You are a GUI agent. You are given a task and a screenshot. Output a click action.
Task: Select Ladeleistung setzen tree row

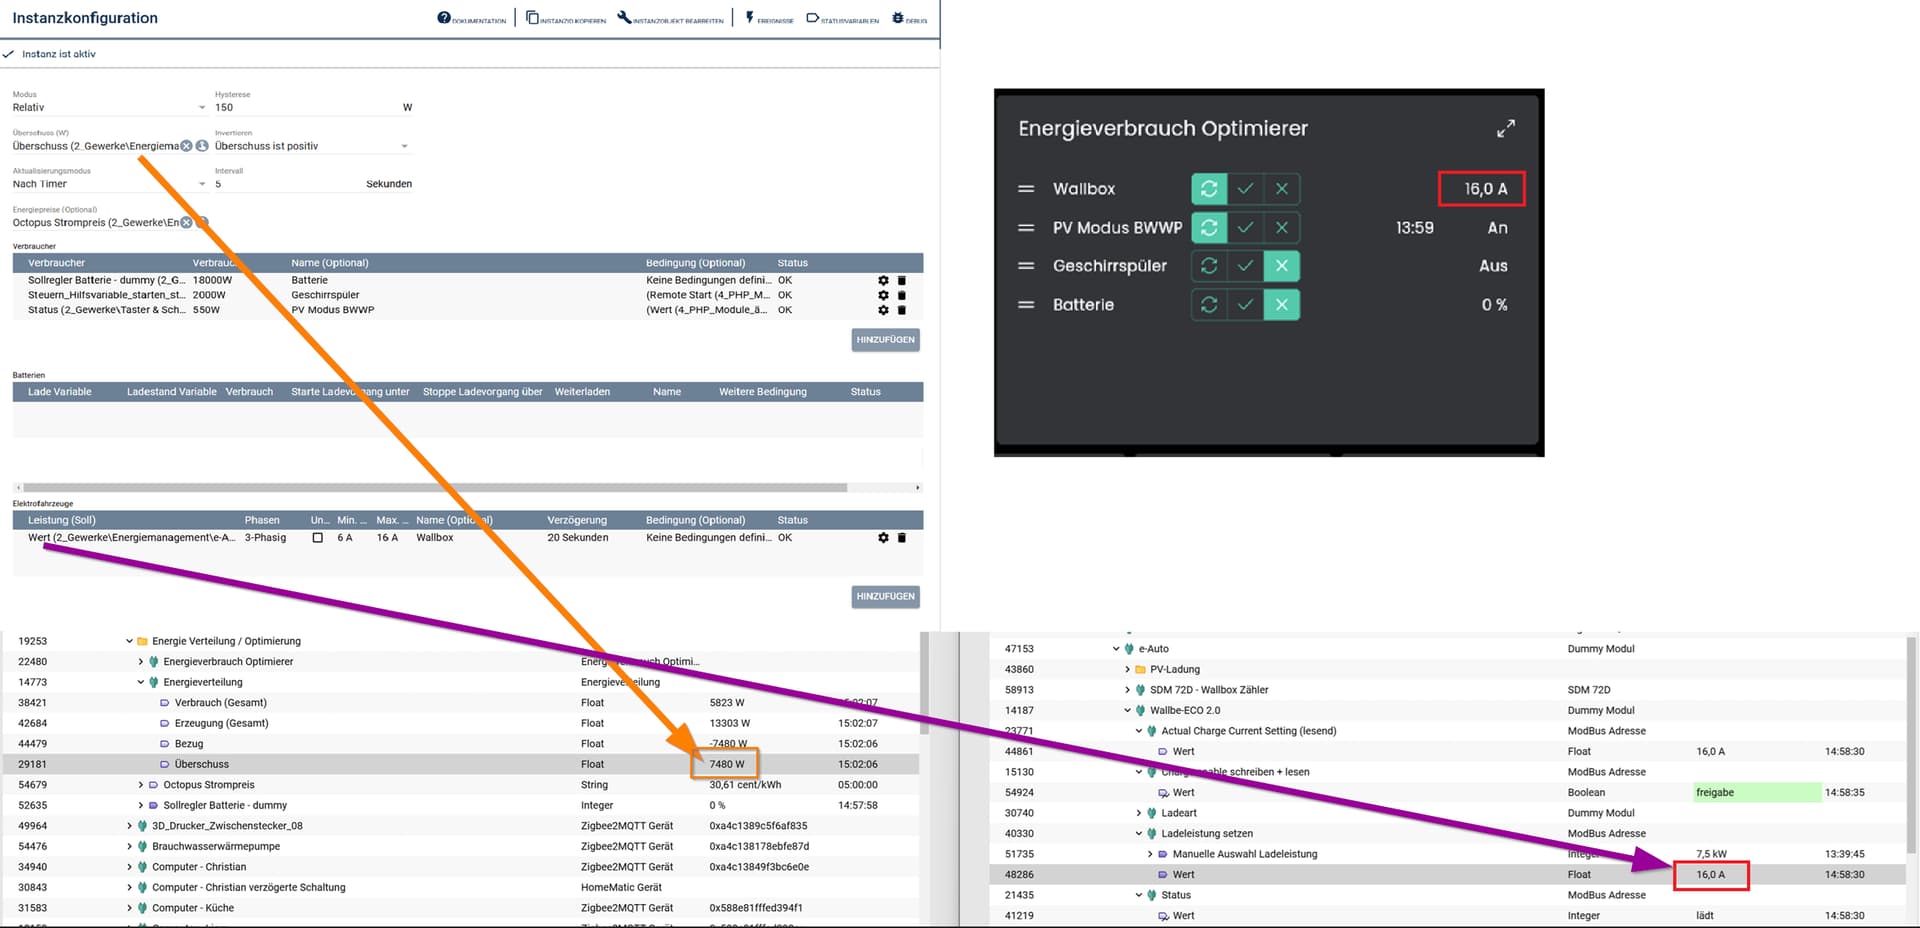1448,834
